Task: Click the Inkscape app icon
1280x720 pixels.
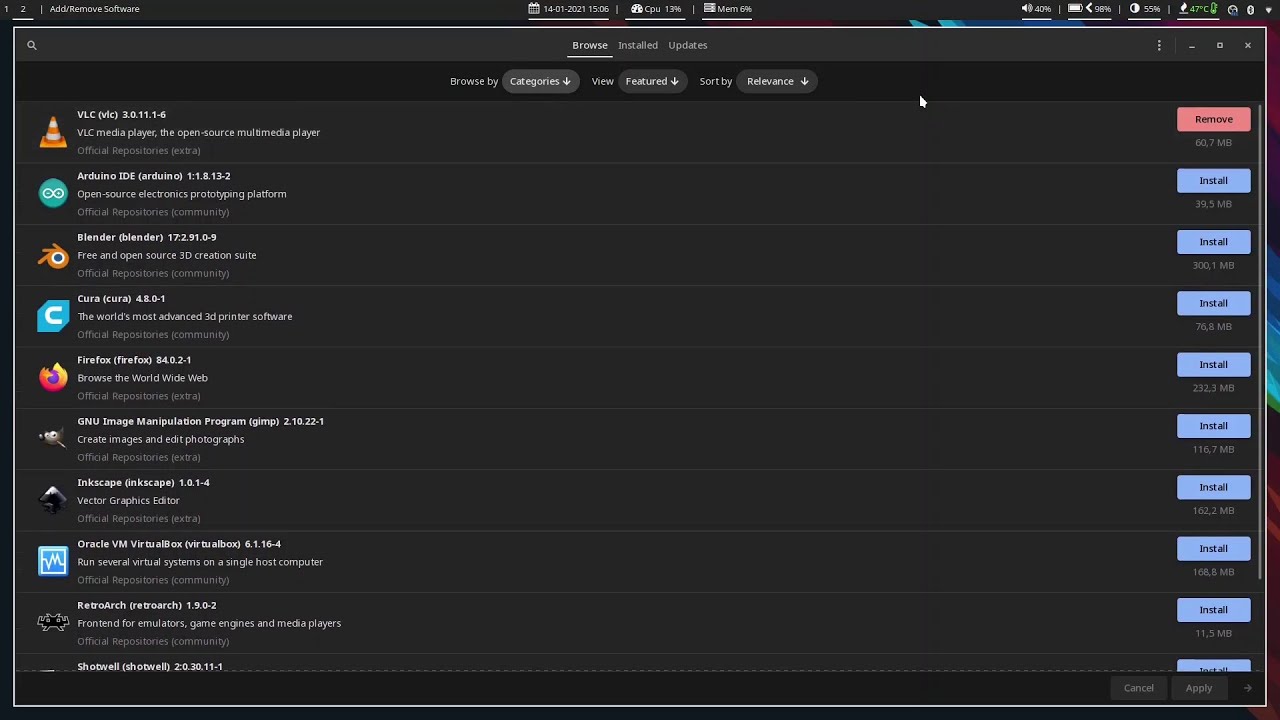Action: [53, 500]
